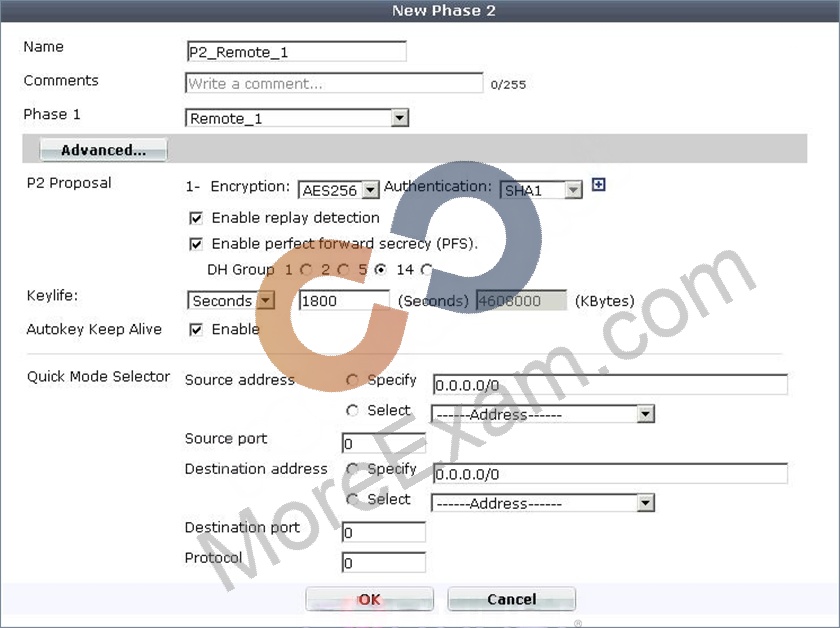Focus the Comments text field
Viewport: 840px width, 628px height.
click(x=334, y=83)
